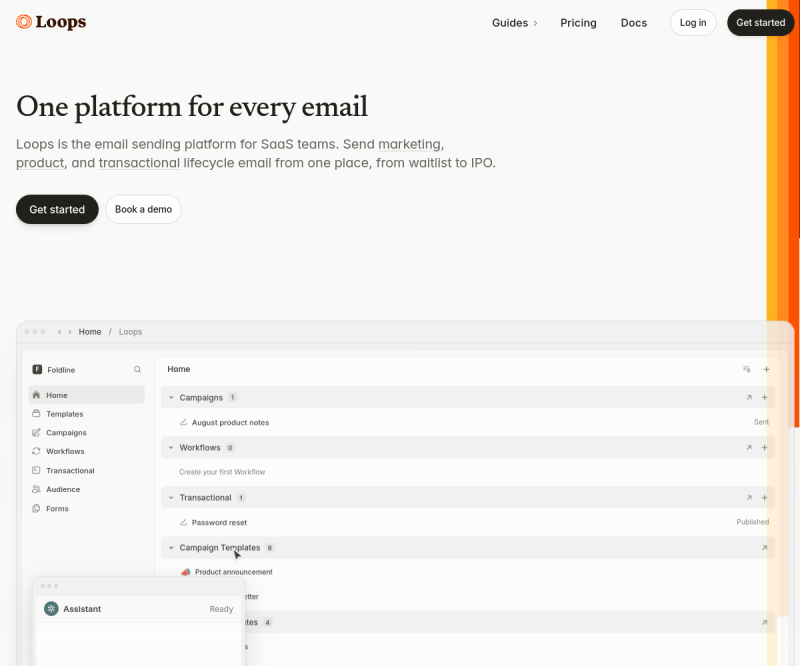Collapse the Transactional section chevron
The image size is (800, 666).
coord(171,498)
